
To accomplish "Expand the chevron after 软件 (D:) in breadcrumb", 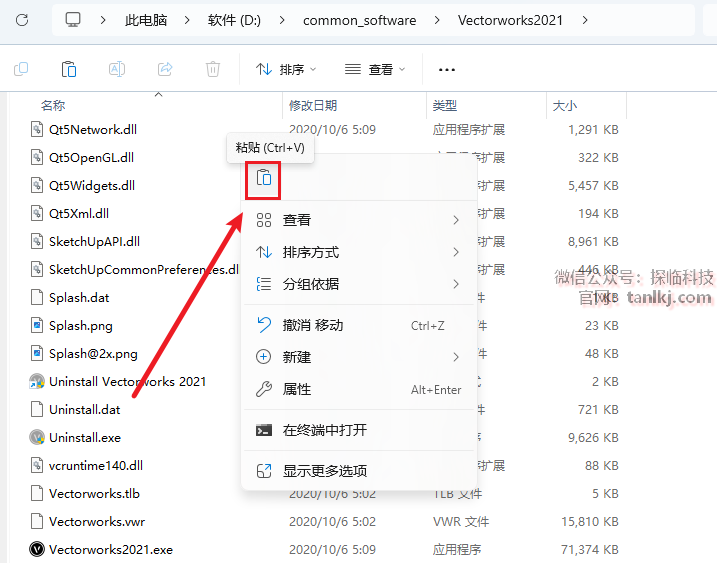I will 282,20.
